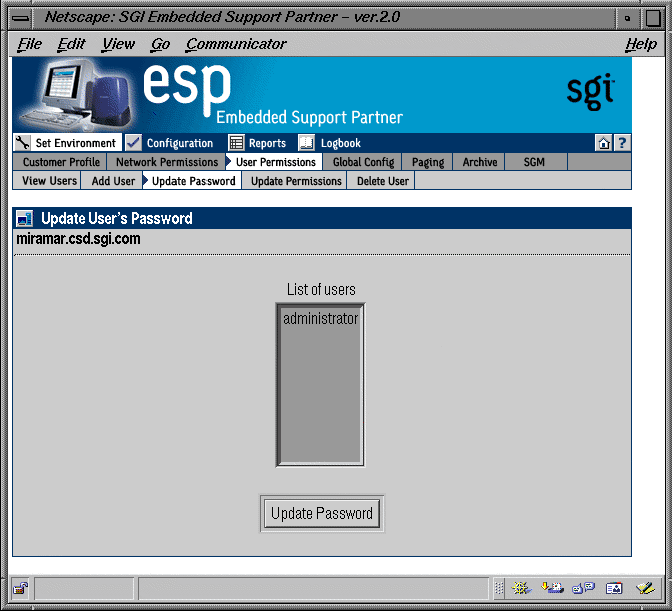
Task: Open the Global Config tab
Action: coord(363,162)
